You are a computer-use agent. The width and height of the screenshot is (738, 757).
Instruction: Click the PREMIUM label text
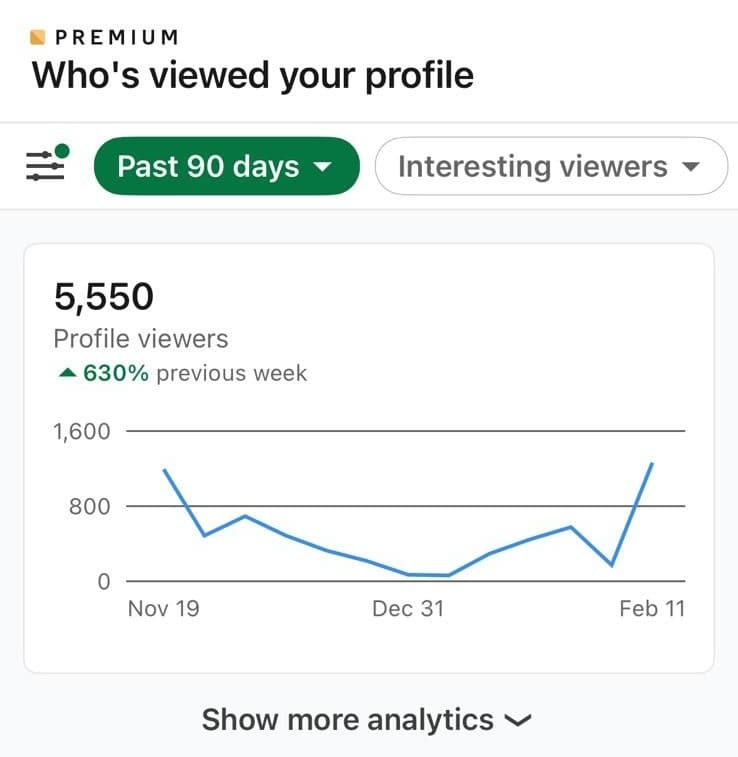coord(117,38)
